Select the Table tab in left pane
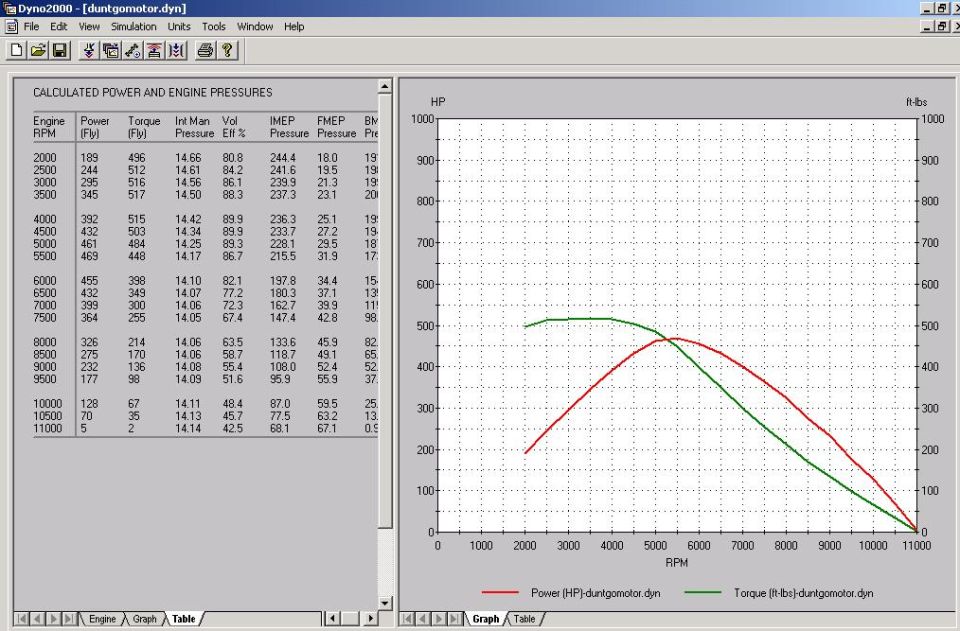 [183, 619]
